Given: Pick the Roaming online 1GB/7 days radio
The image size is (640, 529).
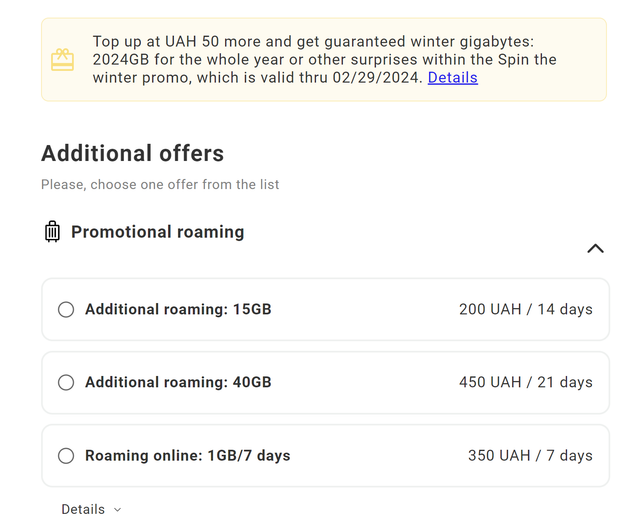Looking at the screenshot, I should (66, 456).
